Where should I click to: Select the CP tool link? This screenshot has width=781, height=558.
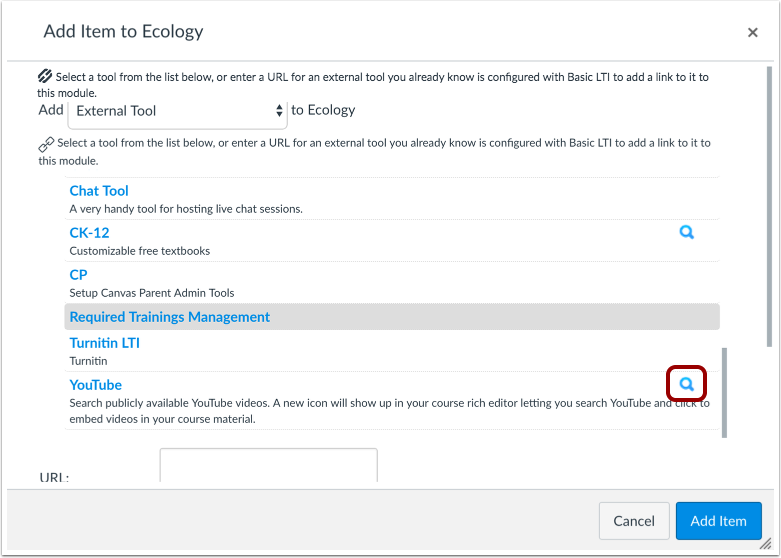coord(78,275)
